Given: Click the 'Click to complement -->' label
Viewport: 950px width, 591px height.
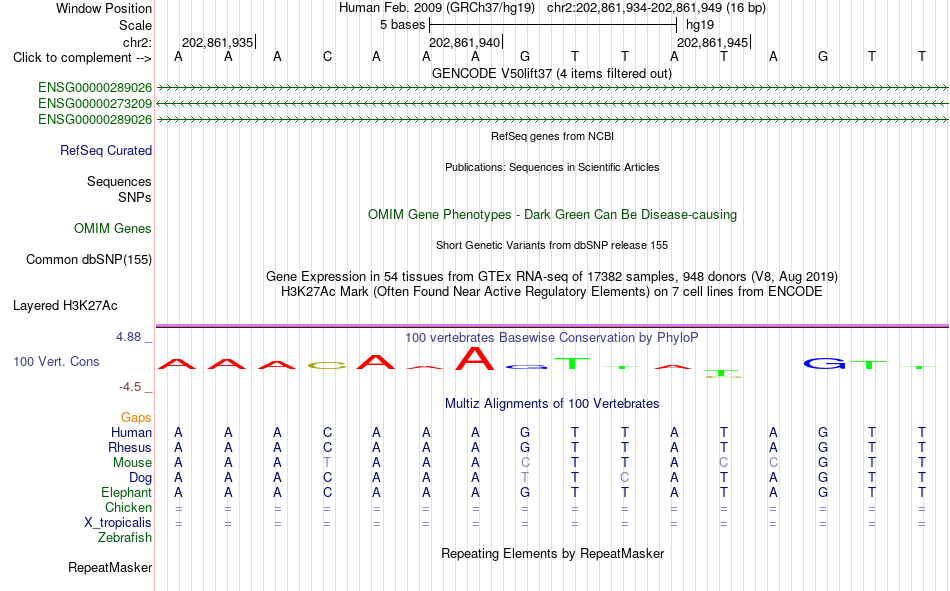Looking at the screenshot, I should tap(82, 58).
